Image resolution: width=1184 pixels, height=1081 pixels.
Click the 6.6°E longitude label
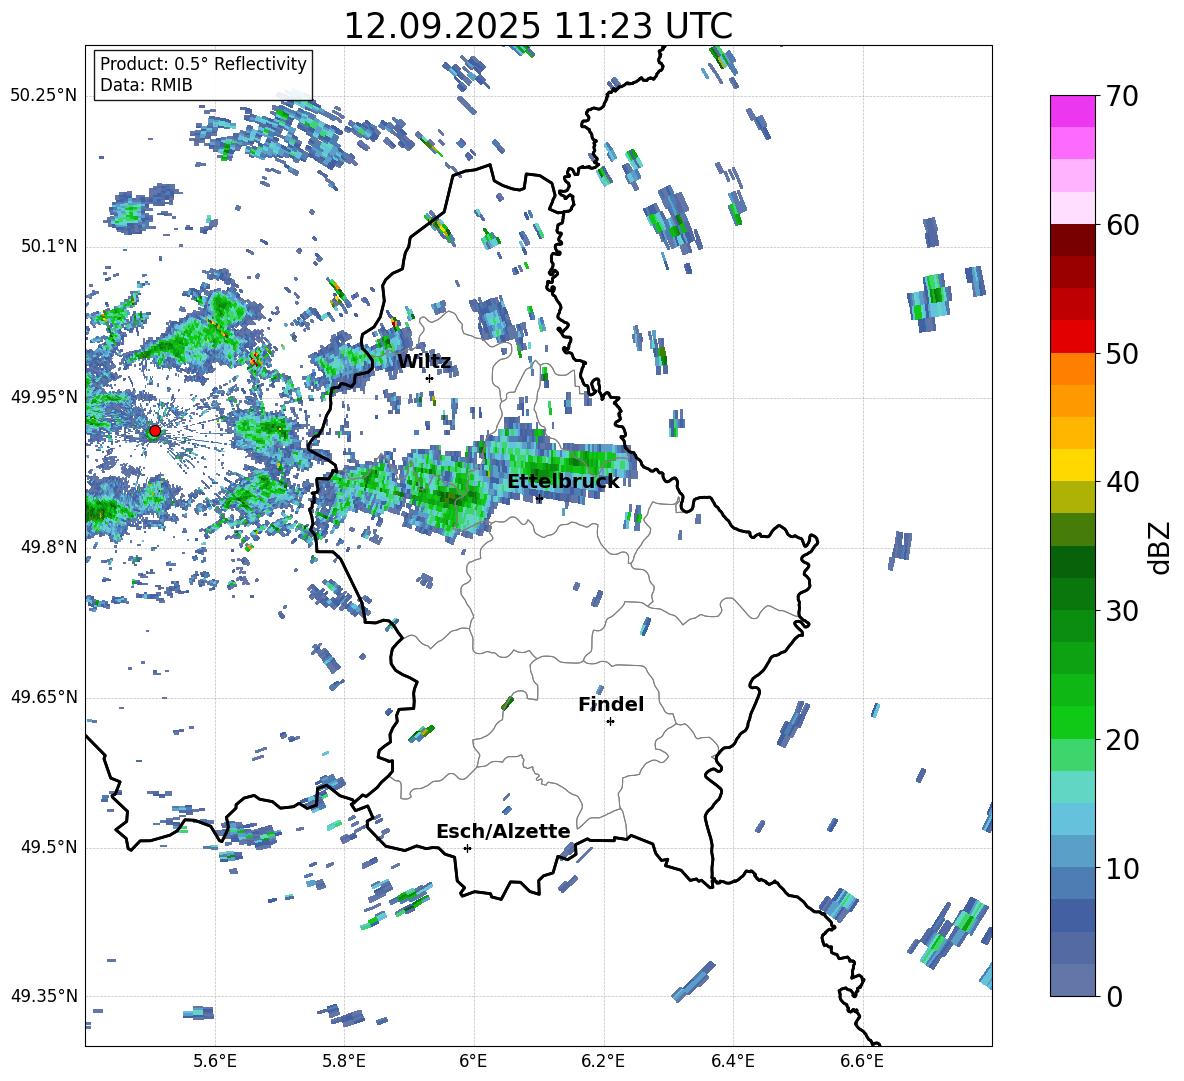[x=862, y=1061]
